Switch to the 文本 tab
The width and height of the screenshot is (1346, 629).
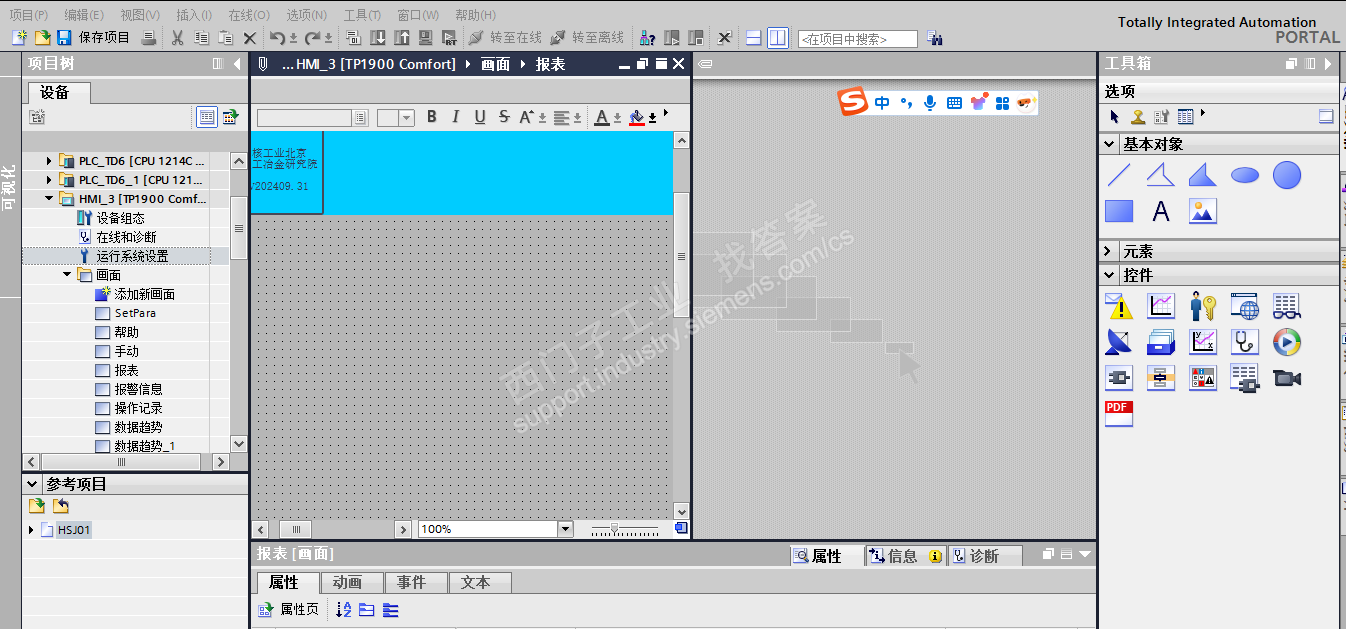[x=480, y=582]
